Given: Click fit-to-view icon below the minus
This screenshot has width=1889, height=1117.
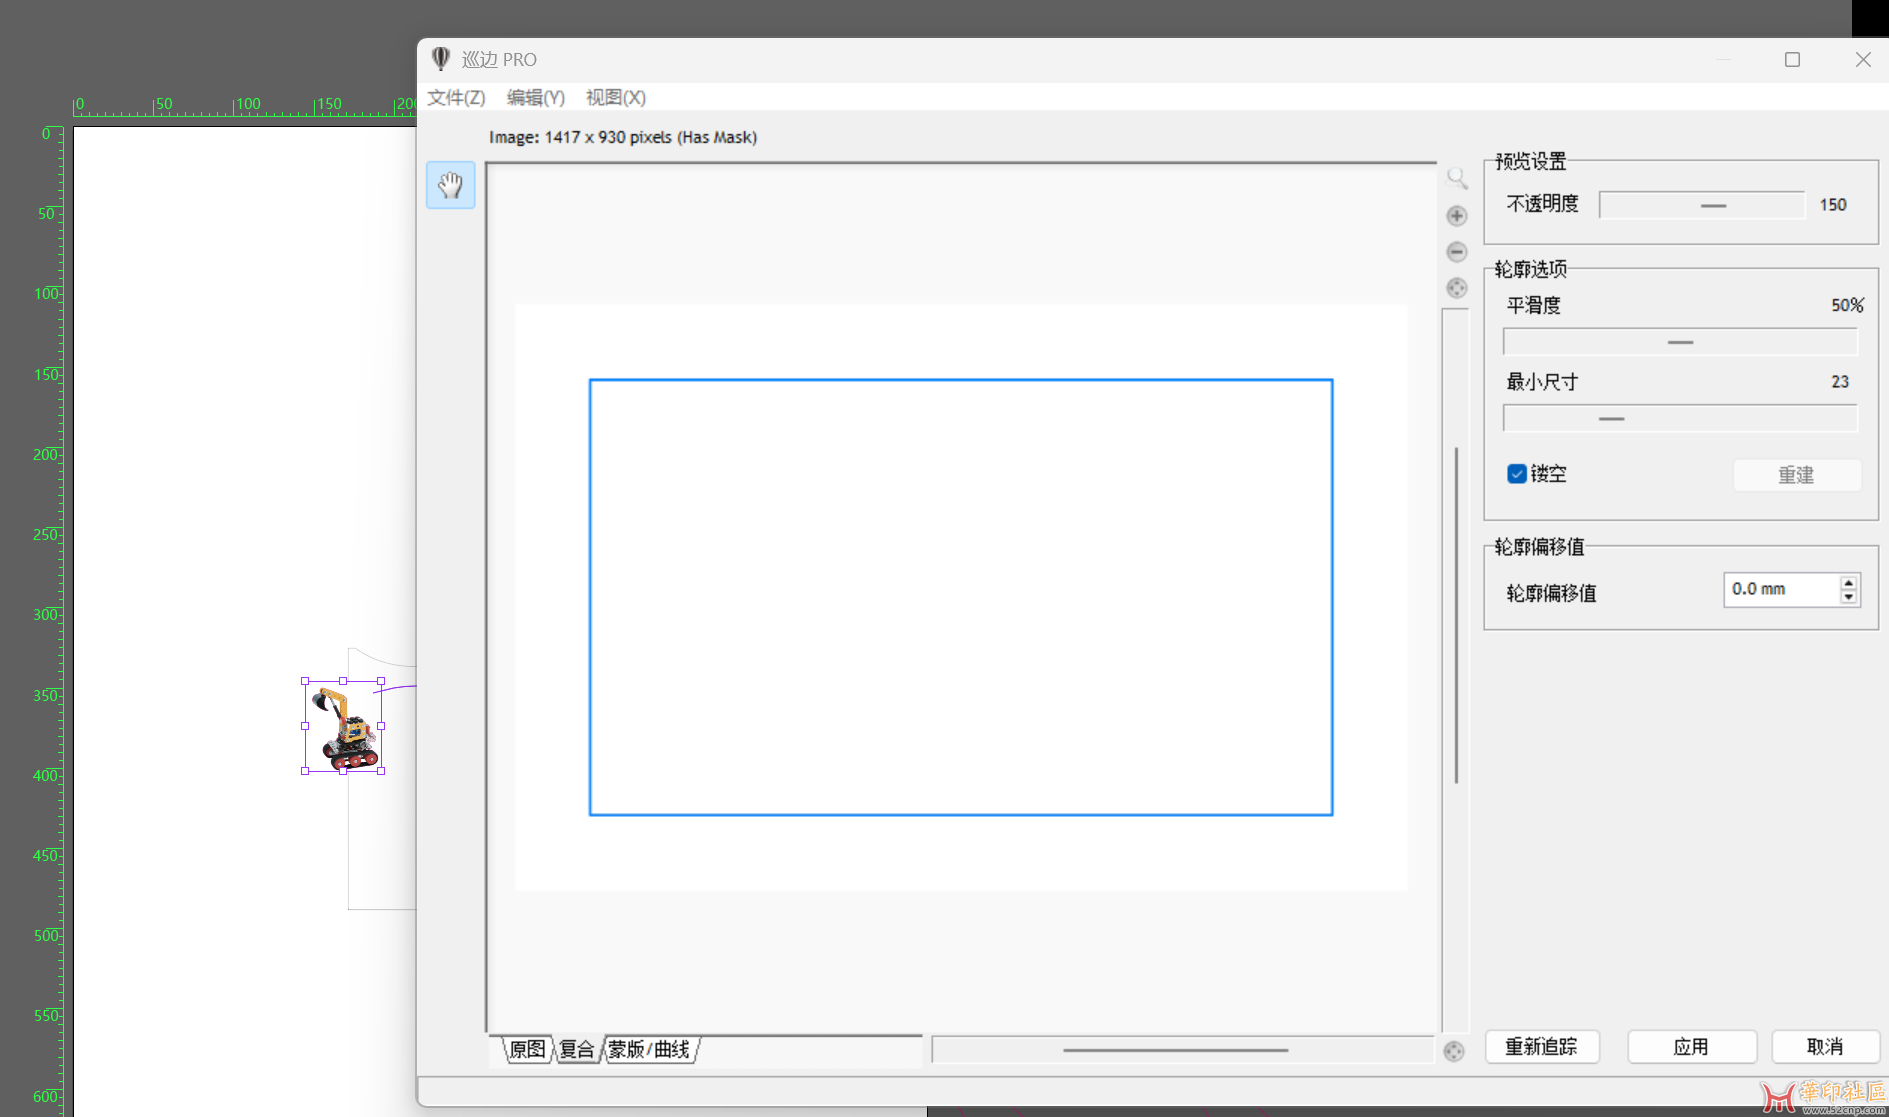Looking at the screenshot, I should [x=1457, y=288].
